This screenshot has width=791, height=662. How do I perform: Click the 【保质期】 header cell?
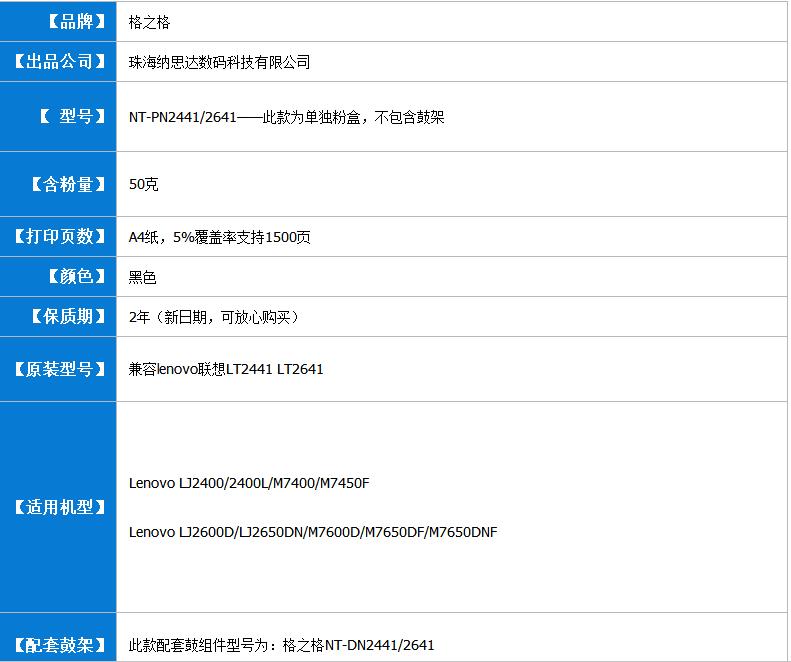coord(58,317)
